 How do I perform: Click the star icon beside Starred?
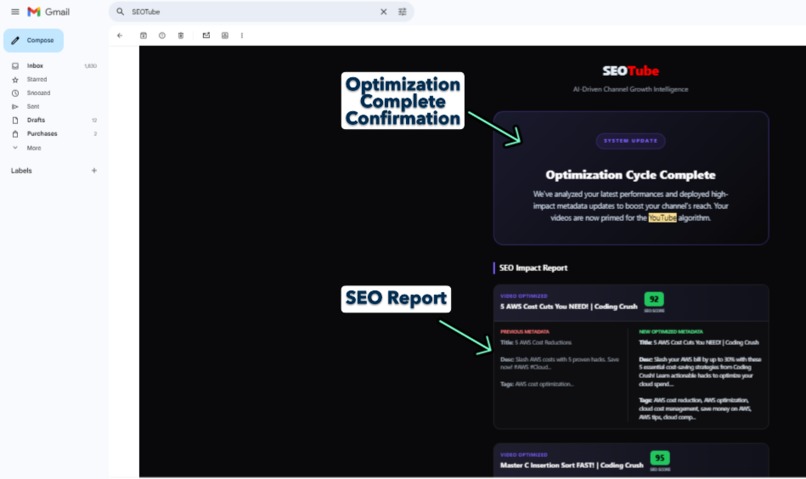pyautogui.click(x=15, y=80)
